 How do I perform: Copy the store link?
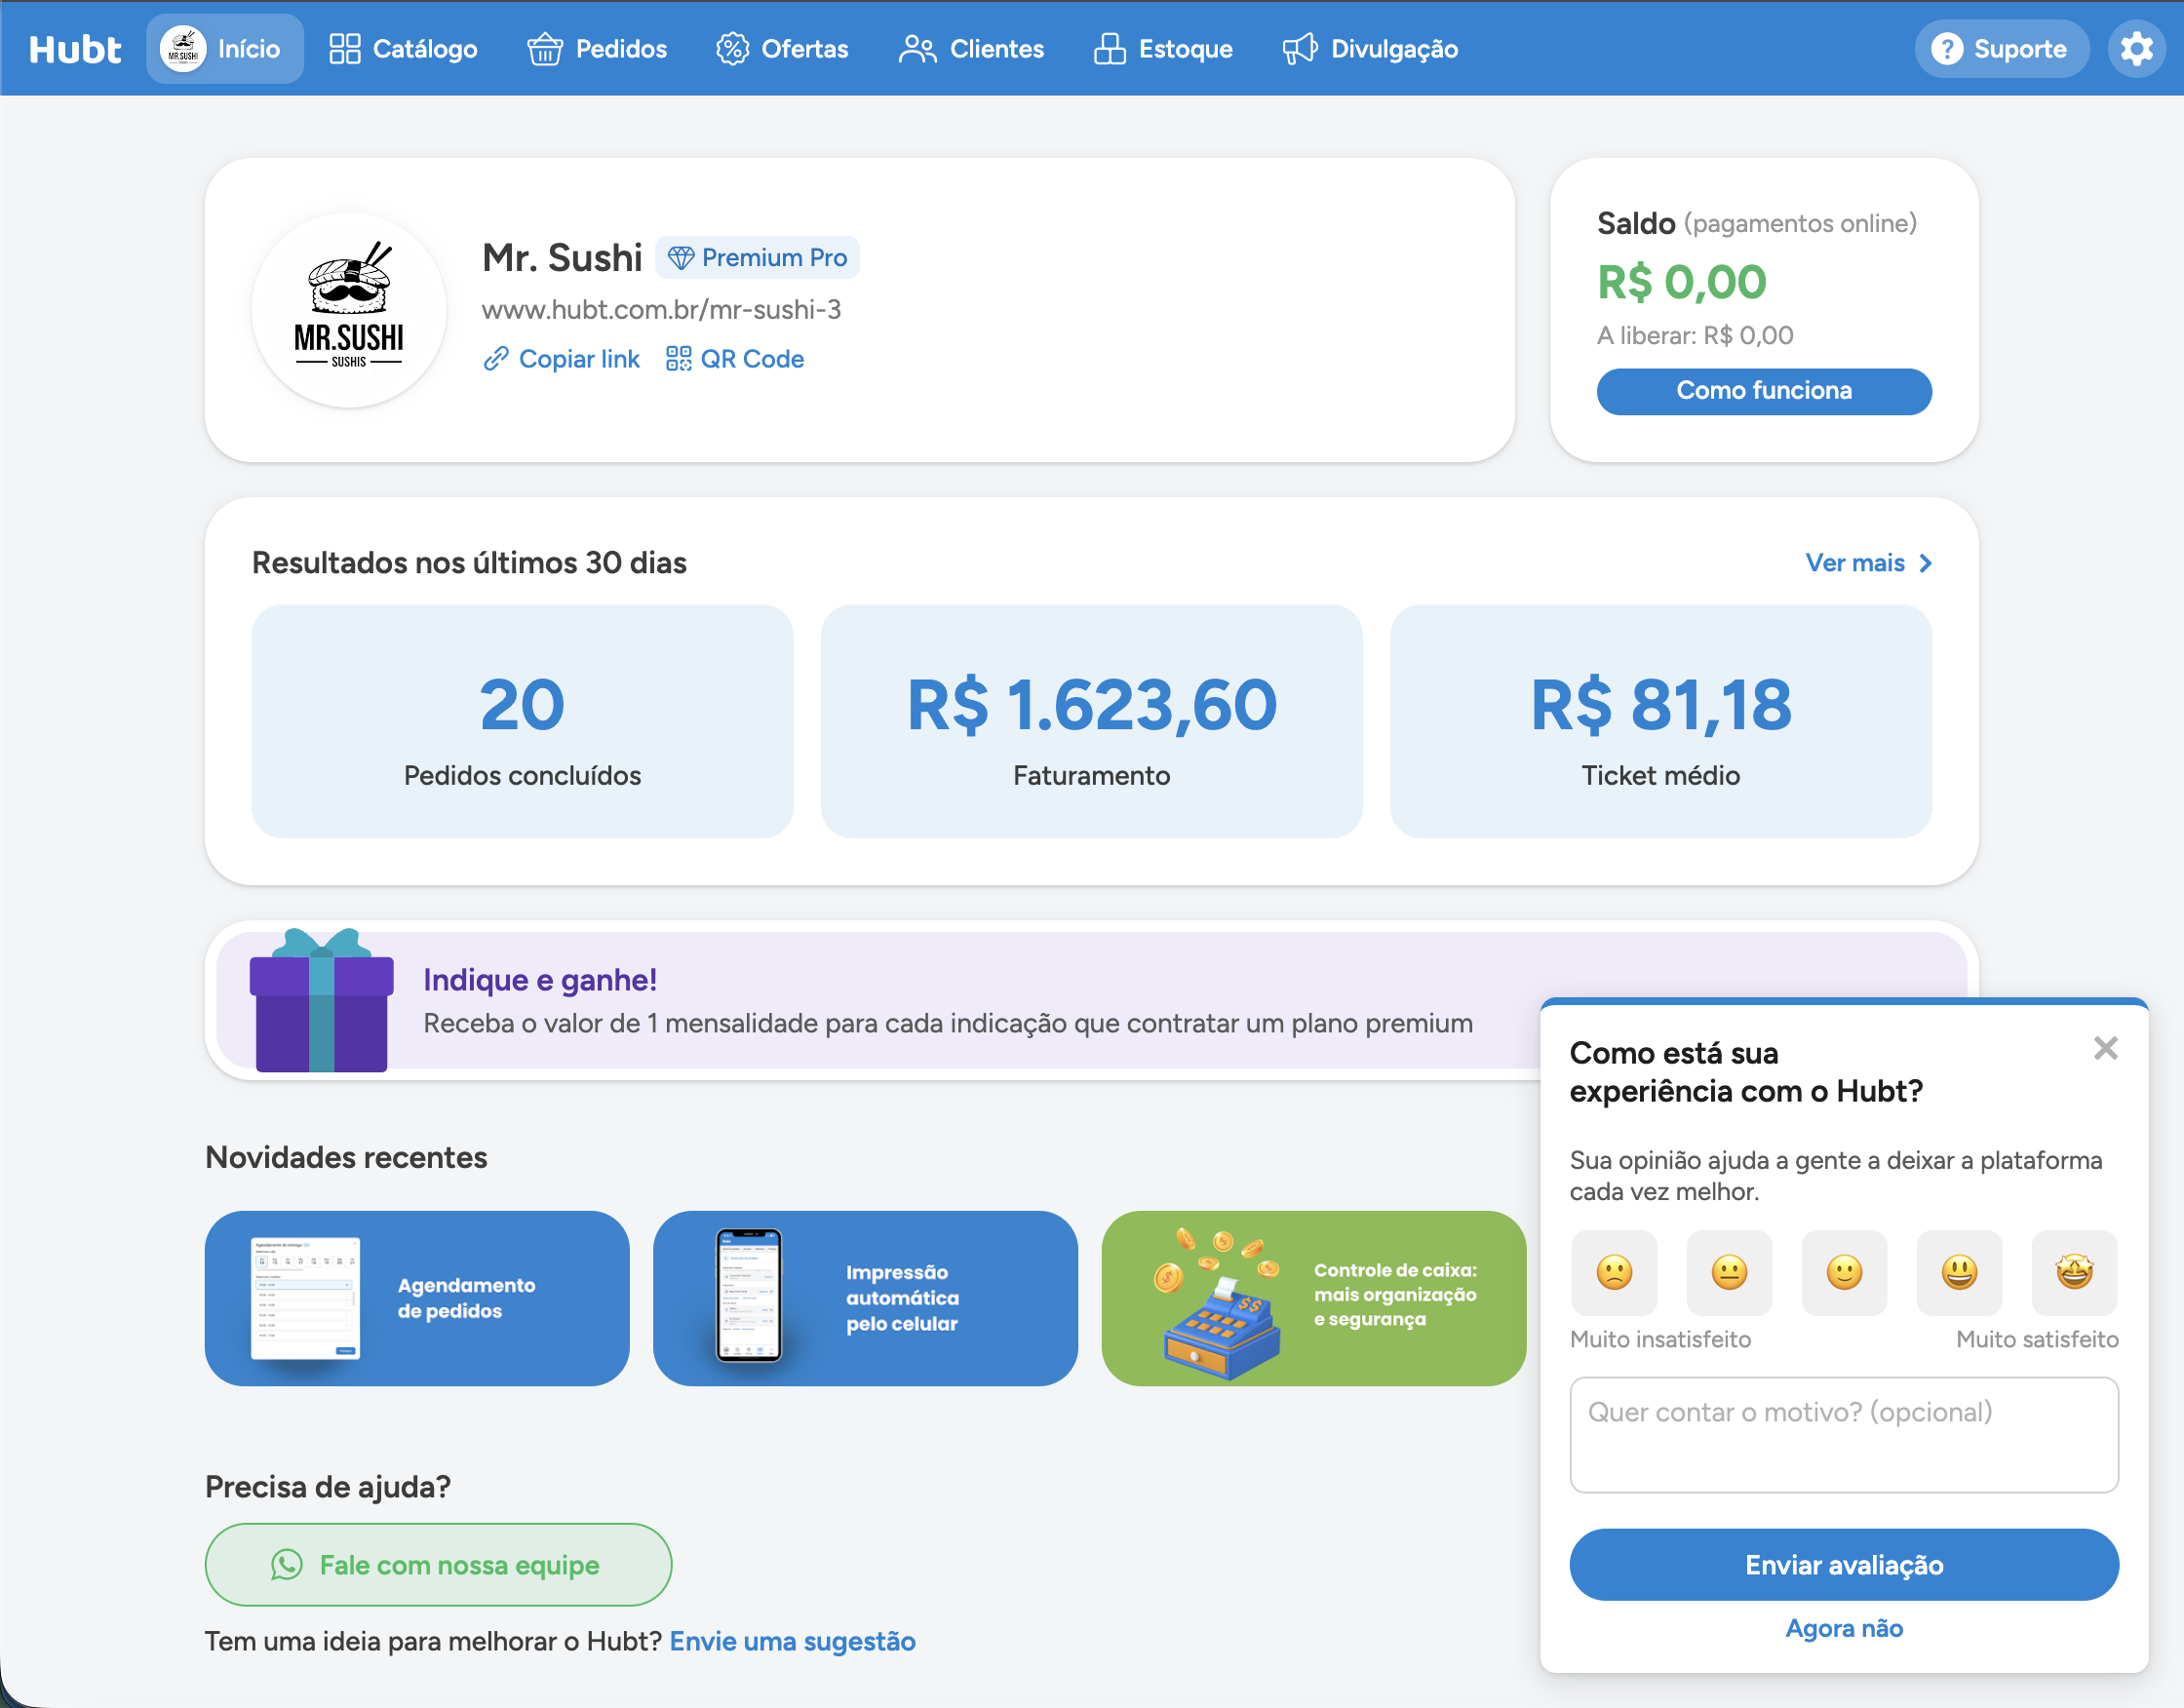562,359
